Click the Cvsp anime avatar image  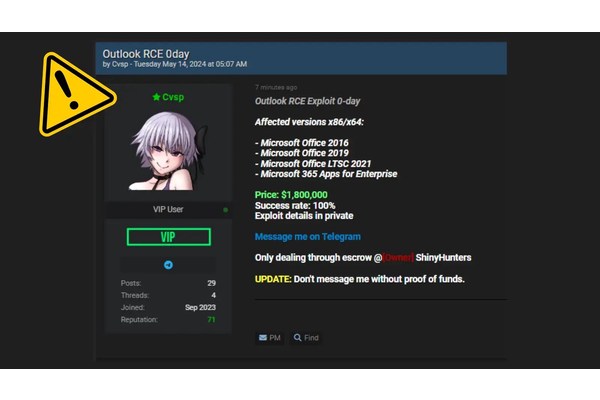pos(168,151)
